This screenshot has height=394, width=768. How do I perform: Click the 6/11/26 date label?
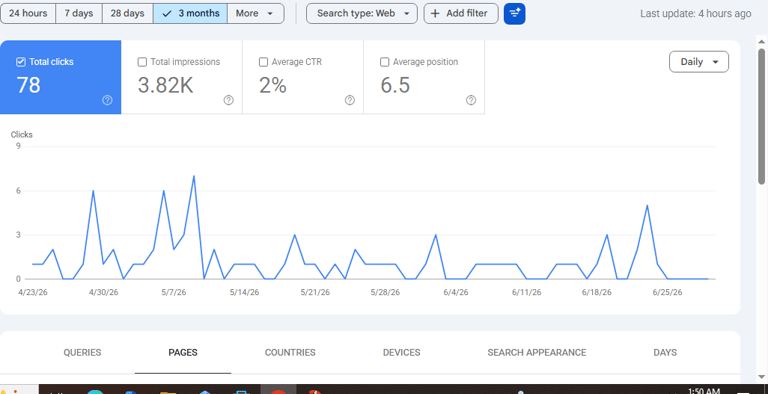pos(527,293)
